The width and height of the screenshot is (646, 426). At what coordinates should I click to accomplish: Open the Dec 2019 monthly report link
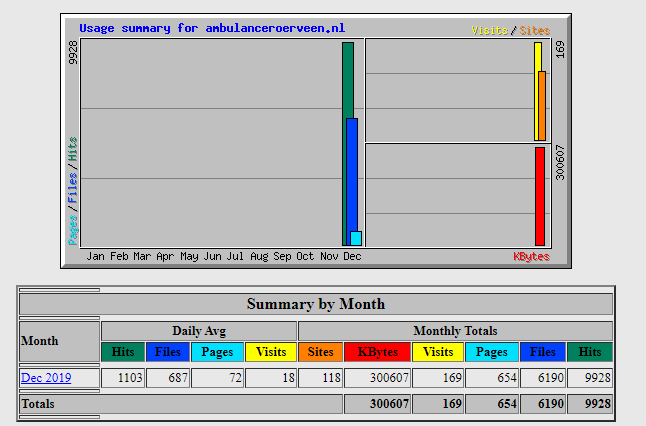[46, 378]
